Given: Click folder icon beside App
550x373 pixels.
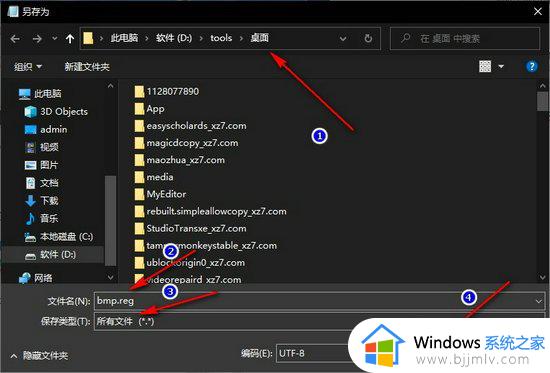Looking at the screenshot, I should 139,109.
